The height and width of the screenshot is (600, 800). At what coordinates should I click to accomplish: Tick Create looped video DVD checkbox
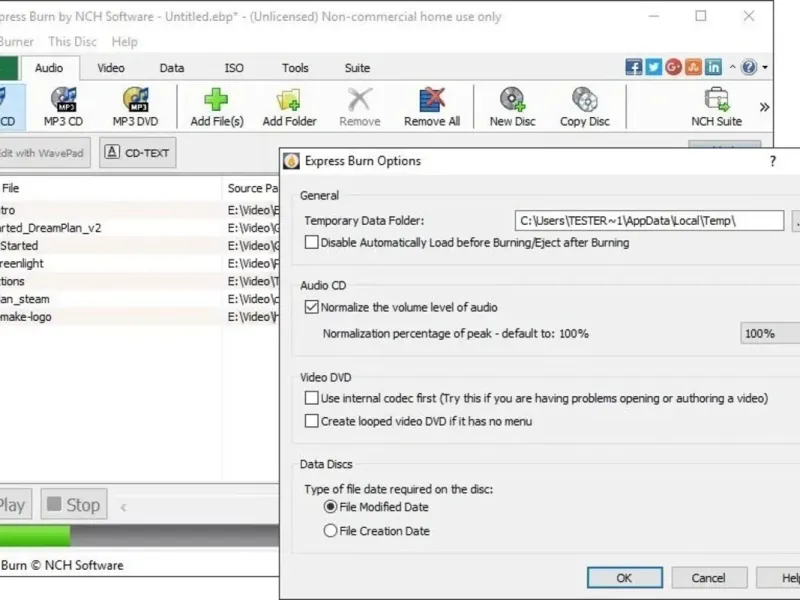pos(311,421)
